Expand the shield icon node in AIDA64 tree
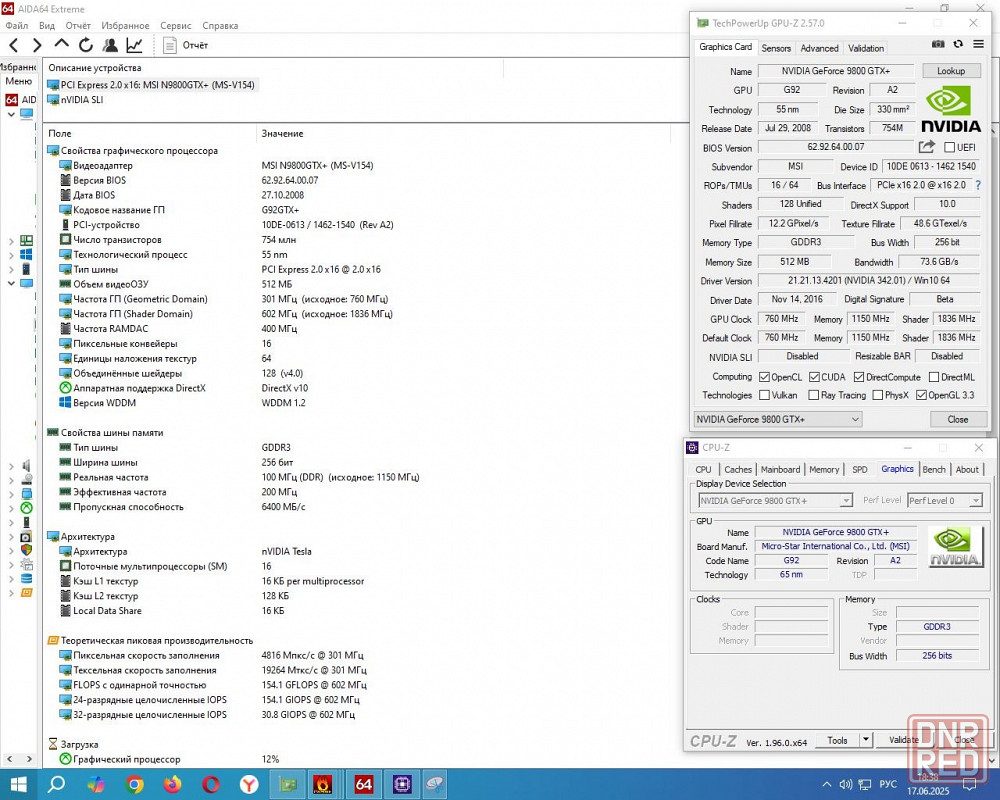The image size is (1000, 800). 11,551
